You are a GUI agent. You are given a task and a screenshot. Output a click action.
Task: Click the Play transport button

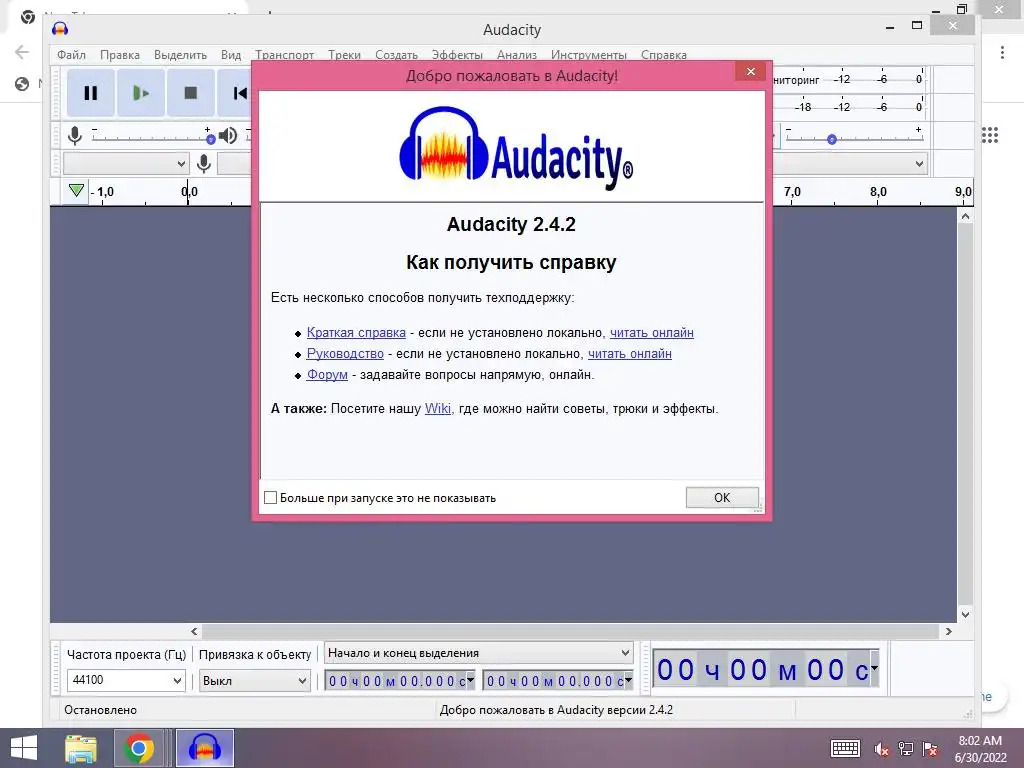click(141, 93)
